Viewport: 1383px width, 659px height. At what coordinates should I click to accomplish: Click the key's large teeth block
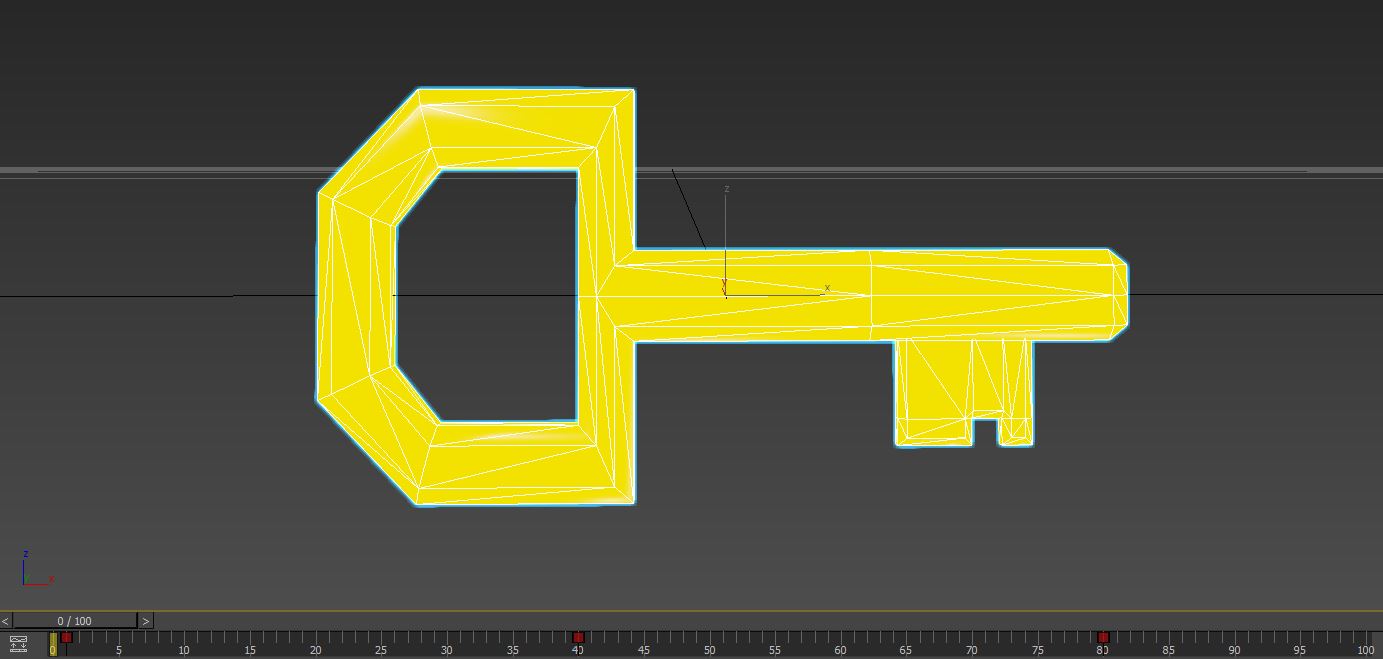click(x=933, y=392)
